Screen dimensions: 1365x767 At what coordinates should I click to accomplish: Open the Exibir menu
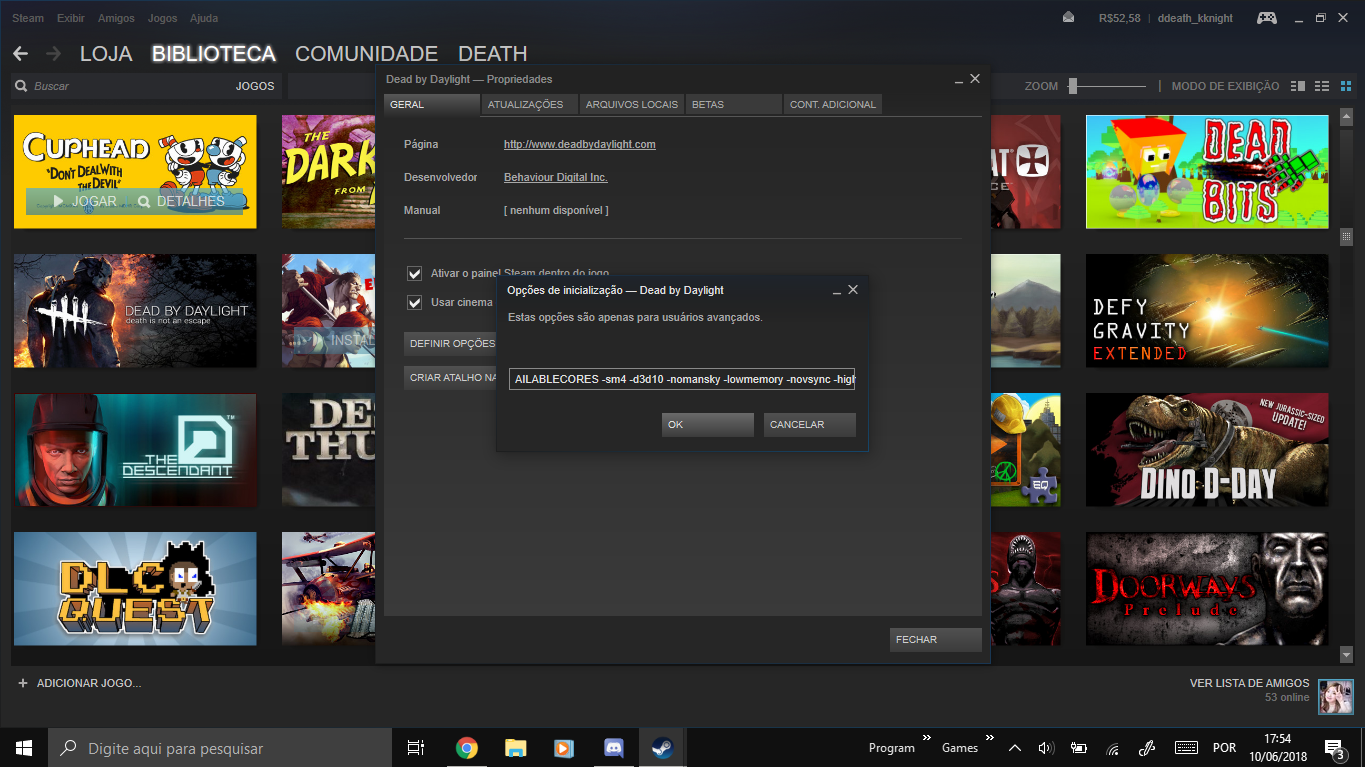pos(71,18)
